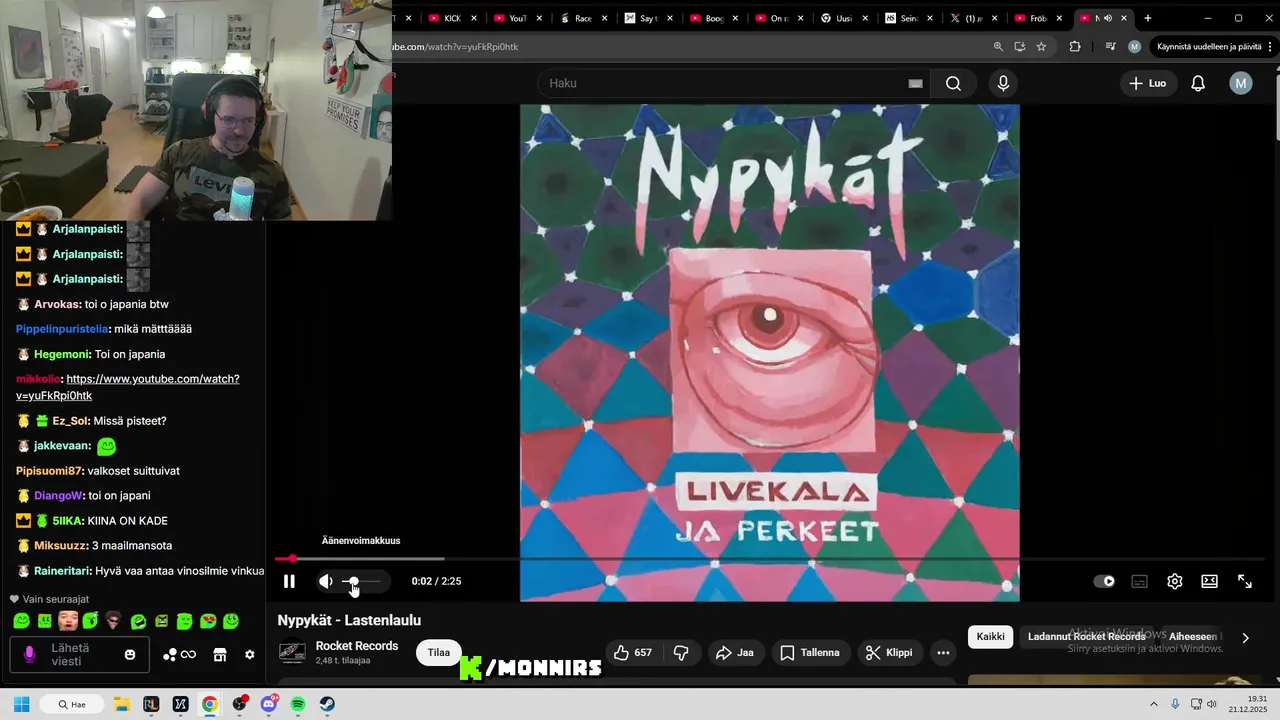Open Spotify from the taskbar
1280x720 pixels.
pos(298,704)
